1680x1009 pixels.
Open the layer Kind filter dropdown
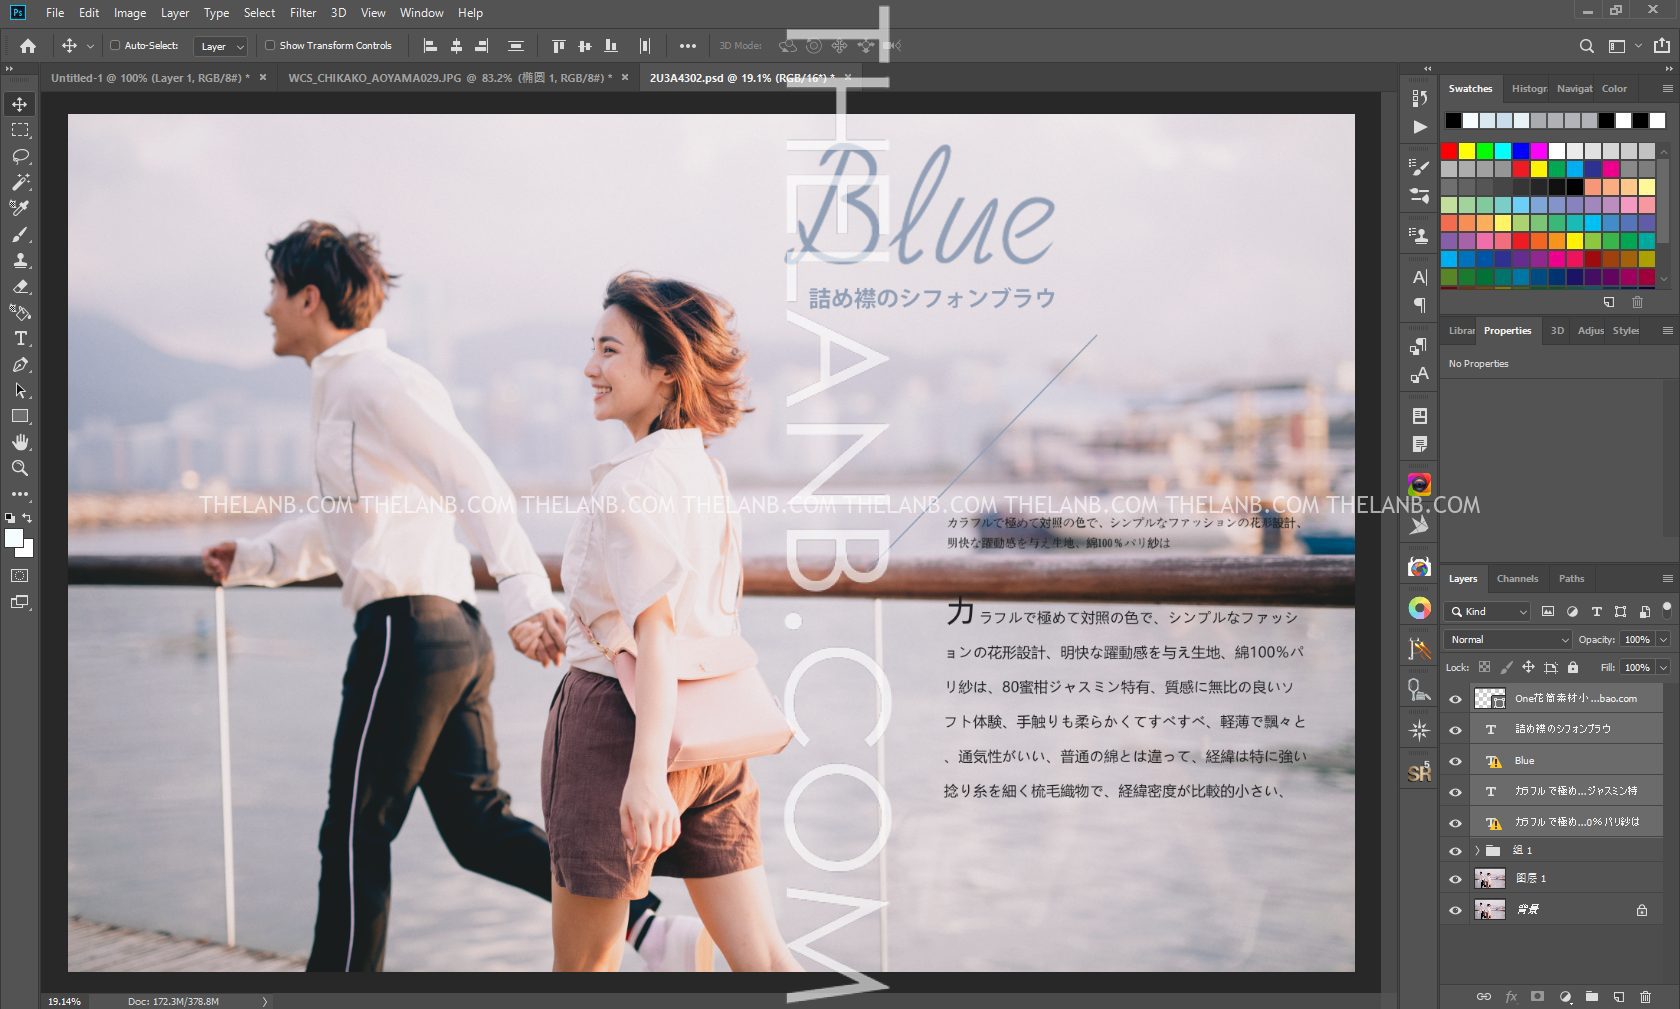click(1488, 611)
